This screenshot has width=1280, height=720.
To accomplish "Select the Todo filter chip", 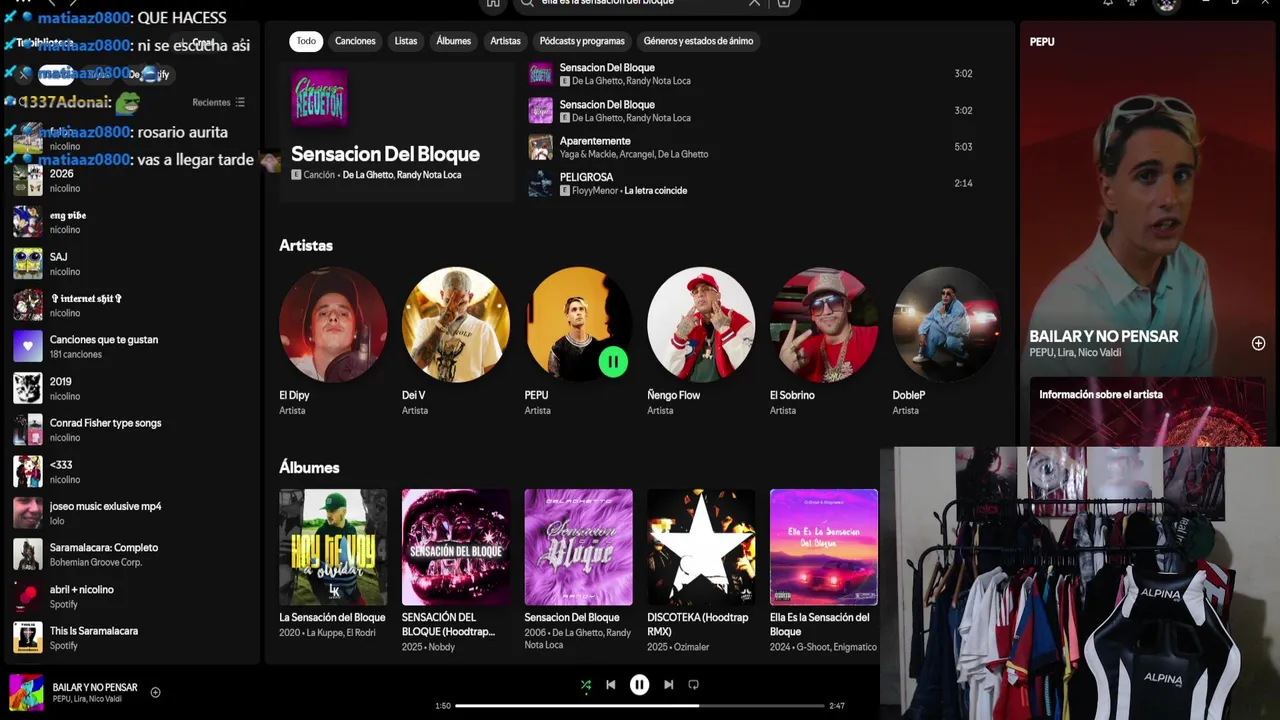I will pos(306,41).
